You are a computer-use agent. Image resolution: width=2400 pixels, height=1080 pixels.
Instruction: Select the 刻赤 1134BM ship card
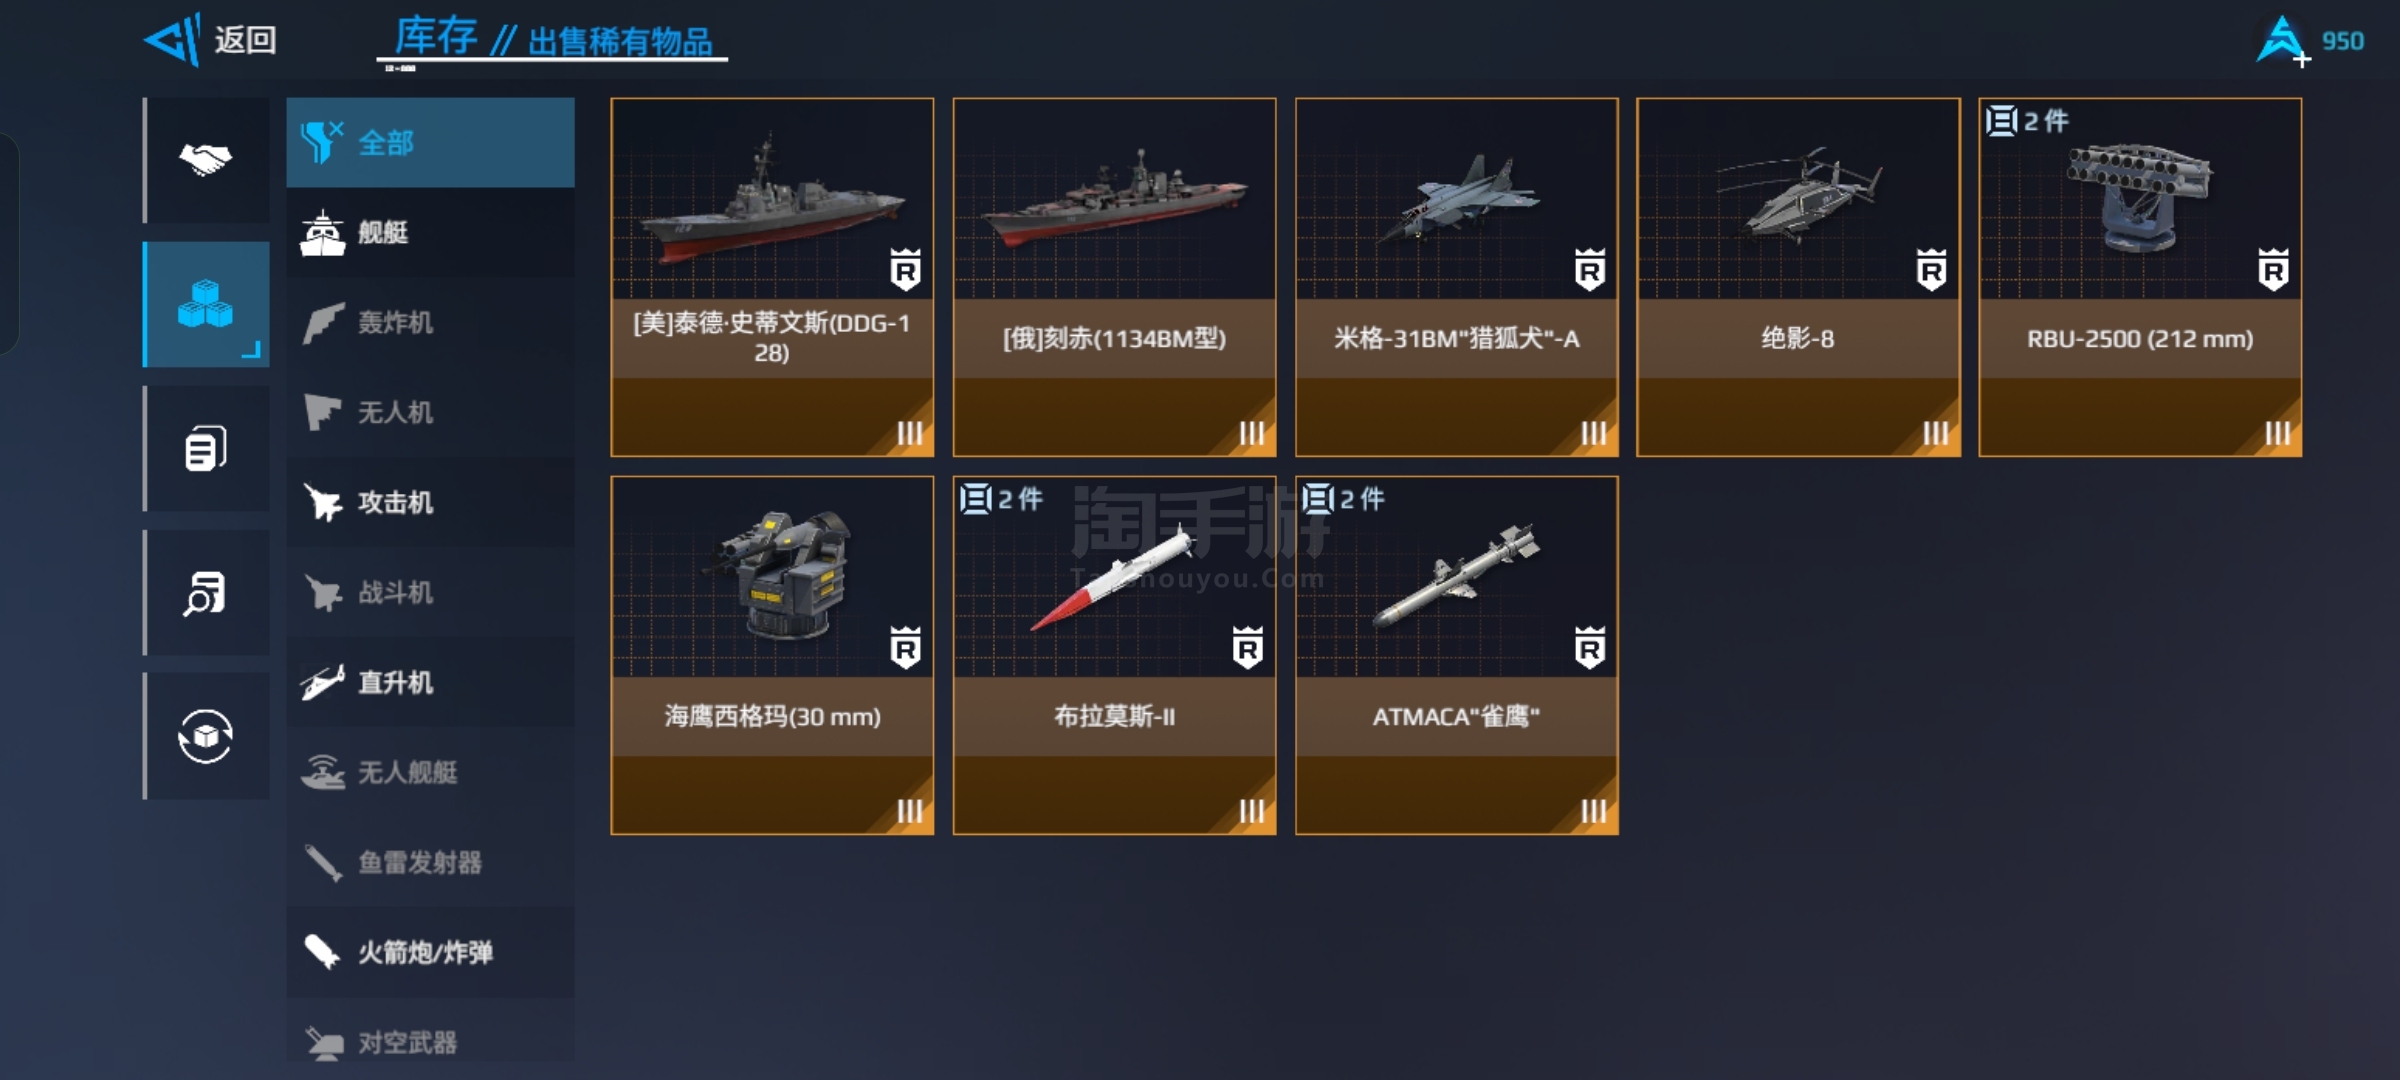pos(1114,277)
